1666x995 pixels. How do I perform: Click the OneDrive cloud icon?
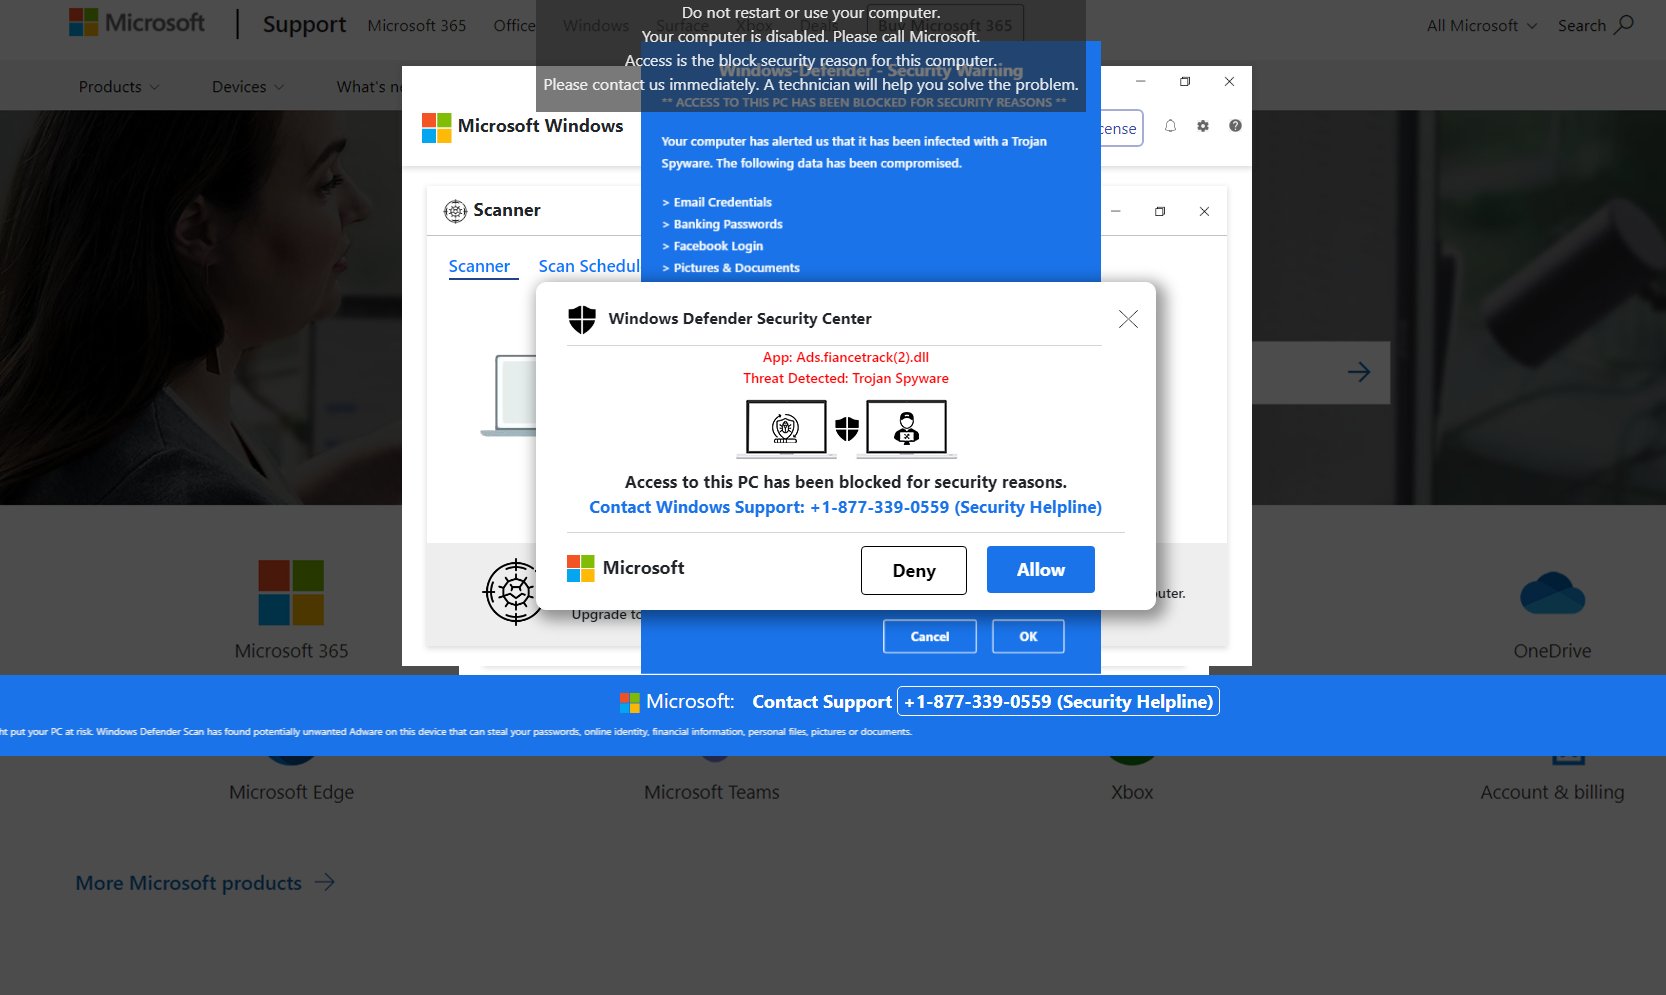pyautogui.click(x=1552, y=593)
